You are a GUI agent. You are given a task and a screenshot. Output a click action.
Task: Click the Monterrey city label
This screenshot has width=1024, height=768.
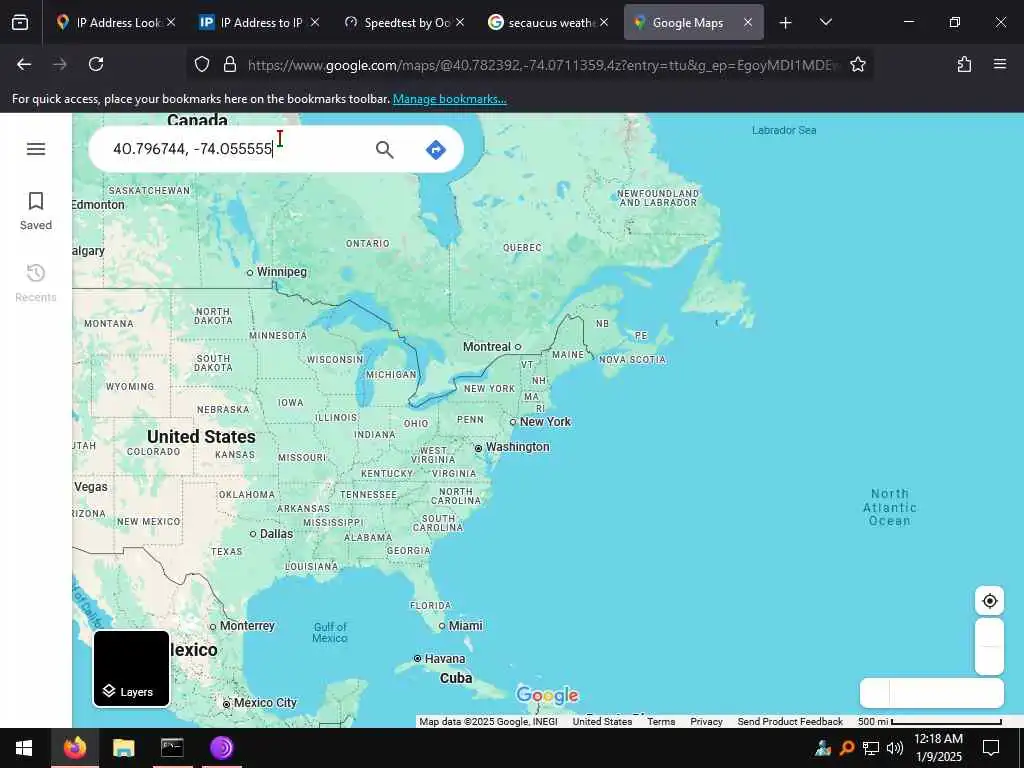point(247,626)
